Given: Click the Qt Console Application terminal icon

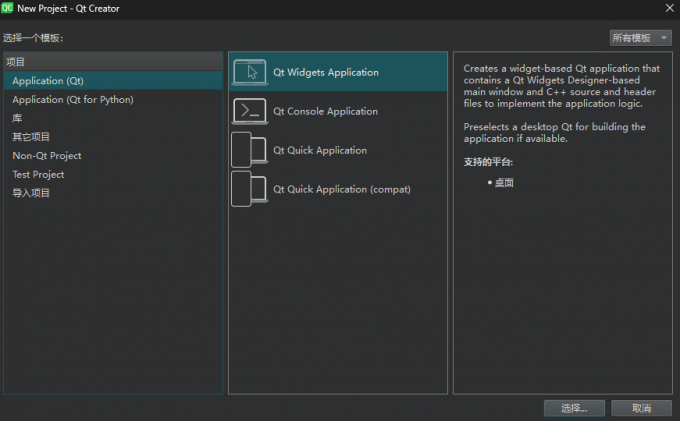Looking at the screenshot, I should click(x=249, y=111).
